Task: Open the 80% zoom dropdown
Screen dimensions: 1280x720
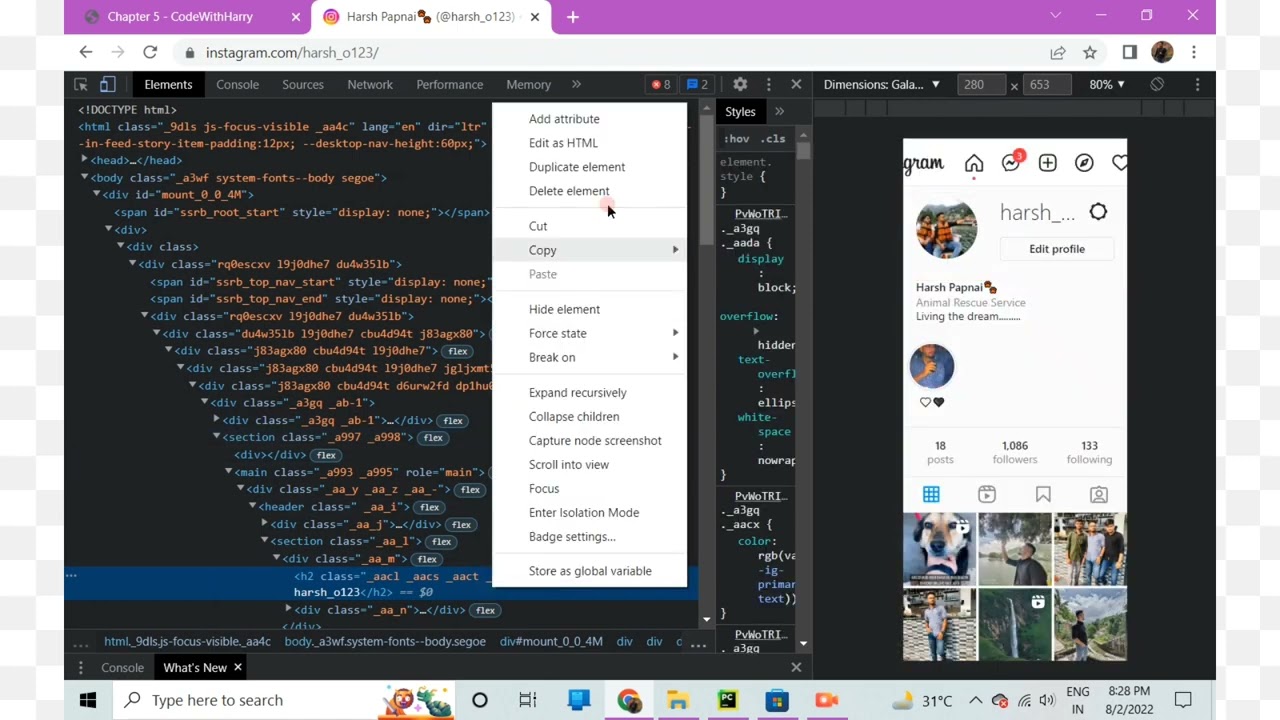Action: coord(1106,84)
